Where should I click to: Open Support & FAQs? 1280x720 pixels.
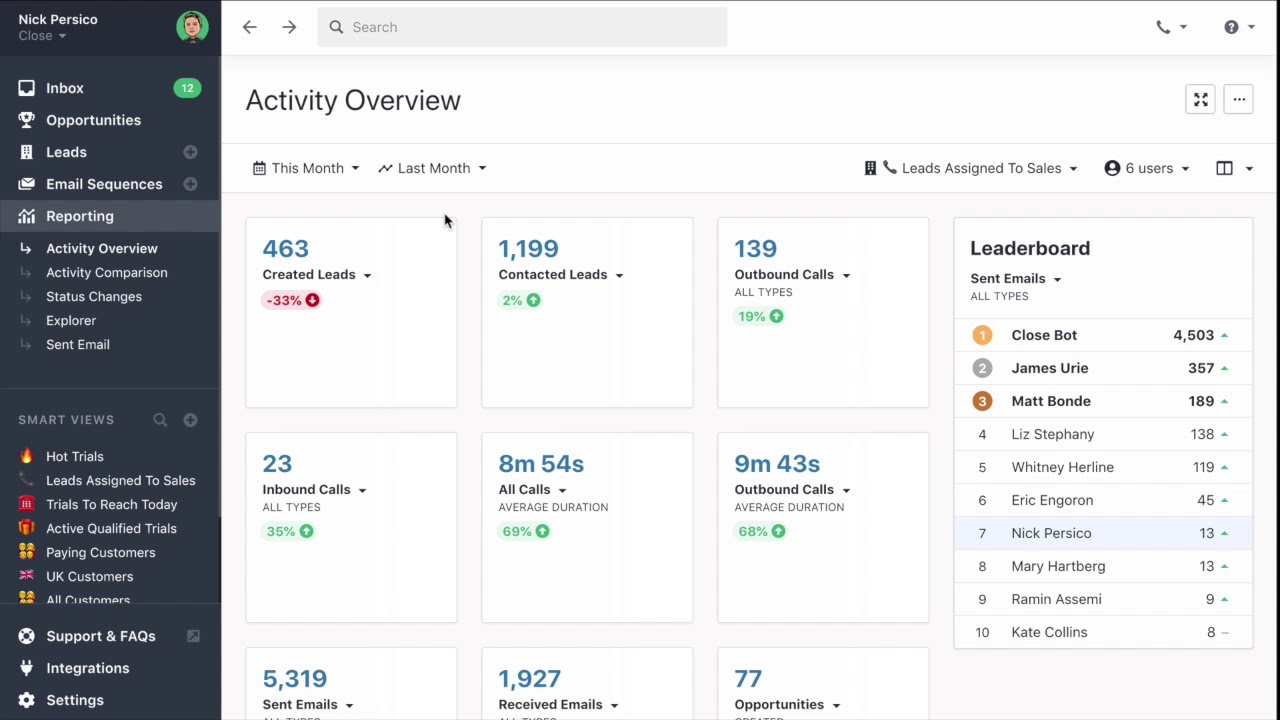[100, 636]
